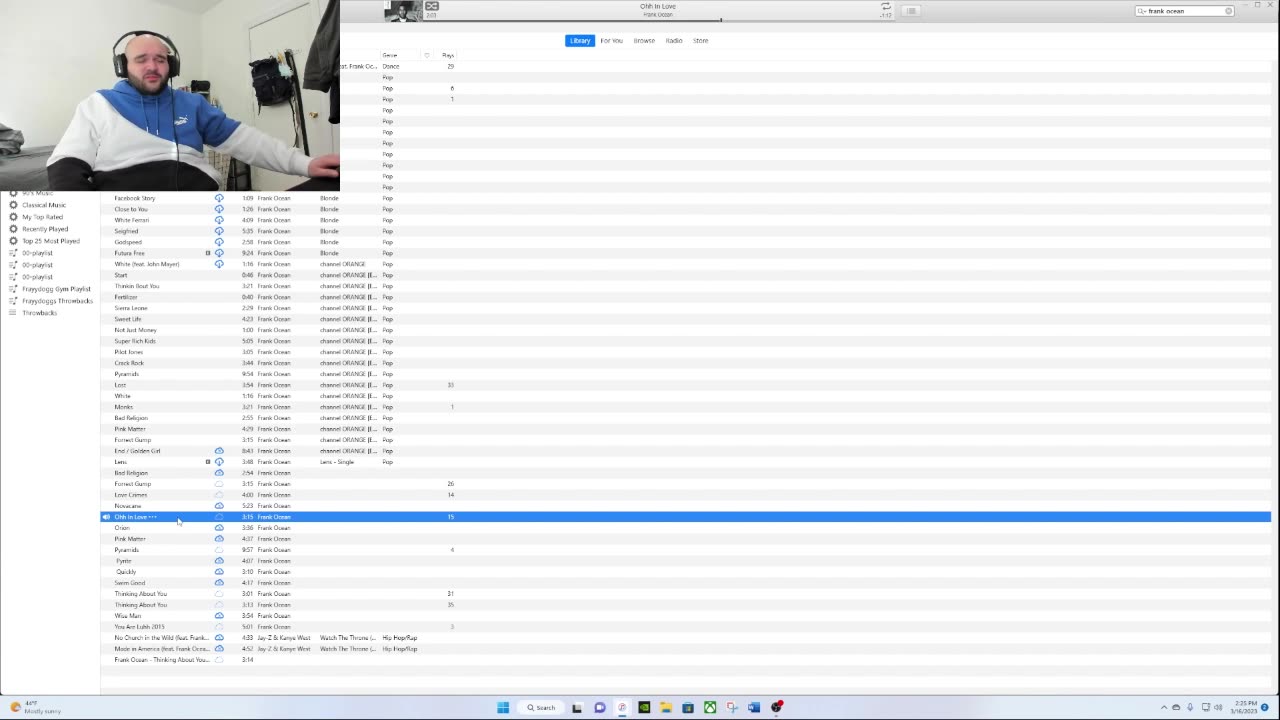
Task: Toggle repeat in the now playing bar
Action: [x=885, y=6]
